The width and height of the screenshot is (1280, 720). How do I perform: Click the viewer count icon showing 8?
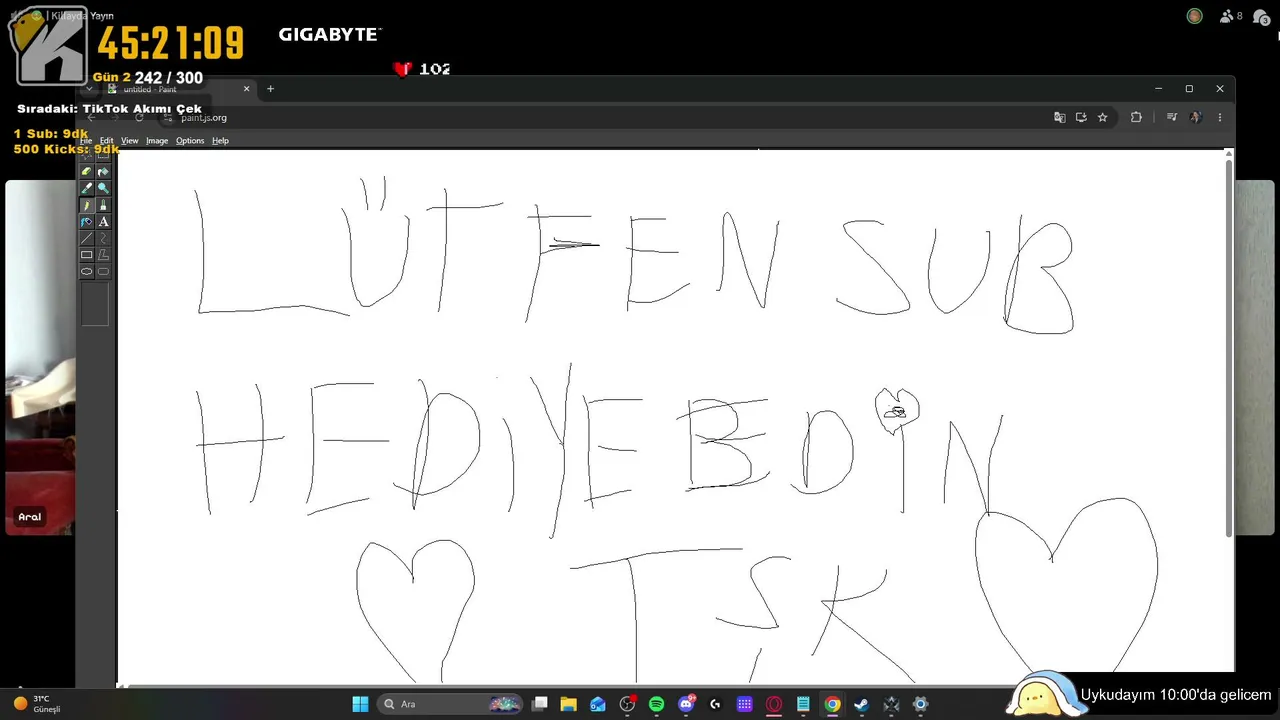coord(1231,16)
